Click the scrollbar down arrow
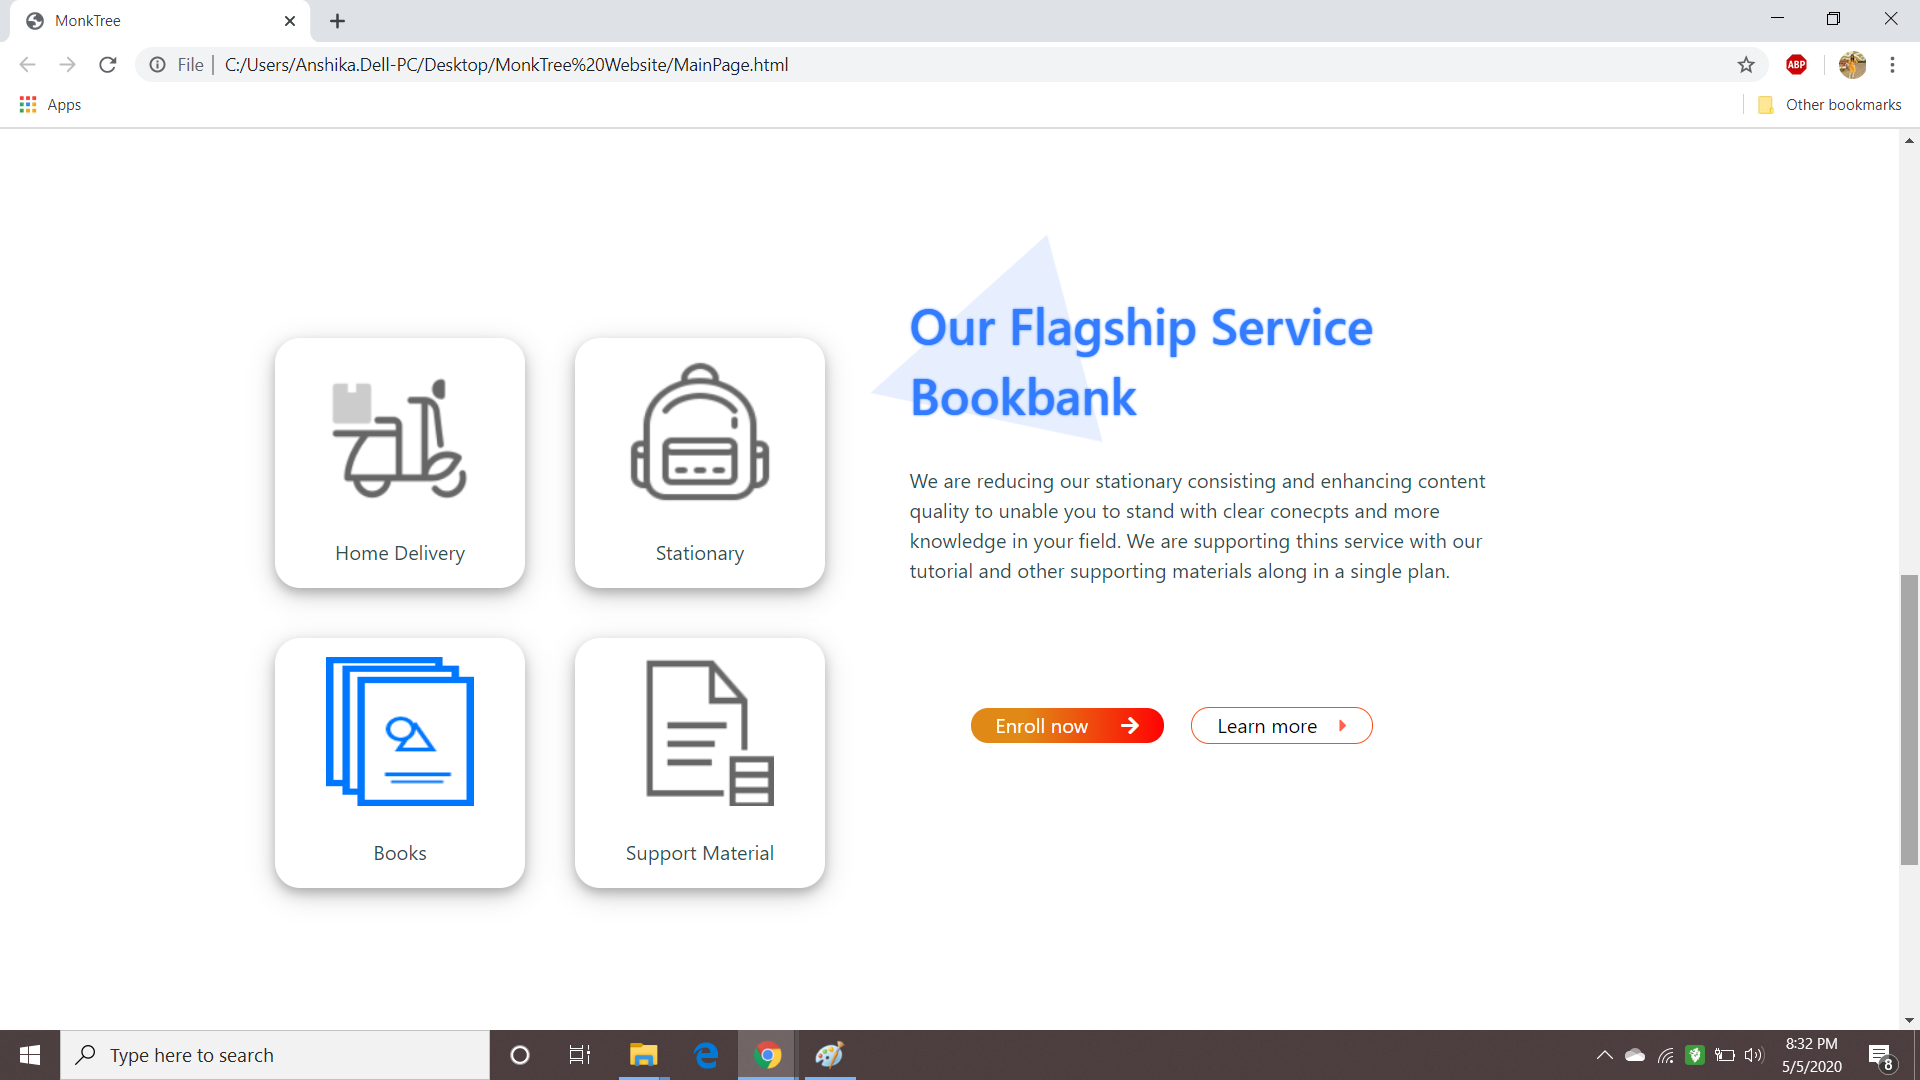 [x=1909, y=1019]
